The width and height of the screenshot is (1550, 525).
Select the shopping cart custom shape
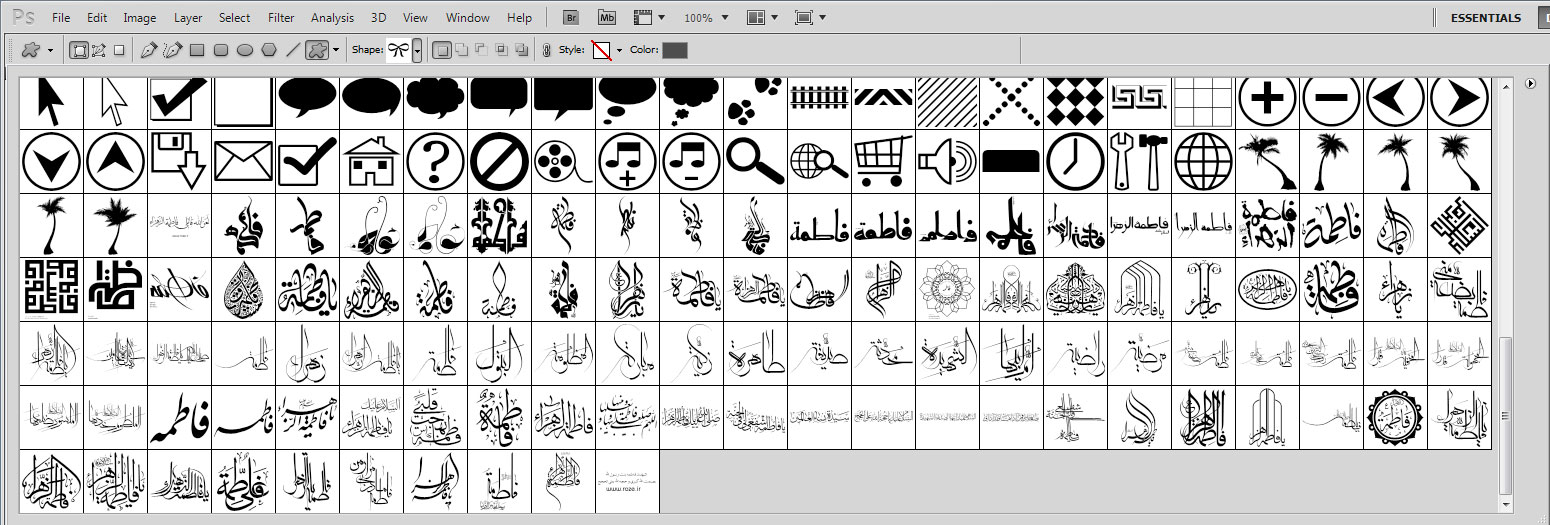(882, 159)
